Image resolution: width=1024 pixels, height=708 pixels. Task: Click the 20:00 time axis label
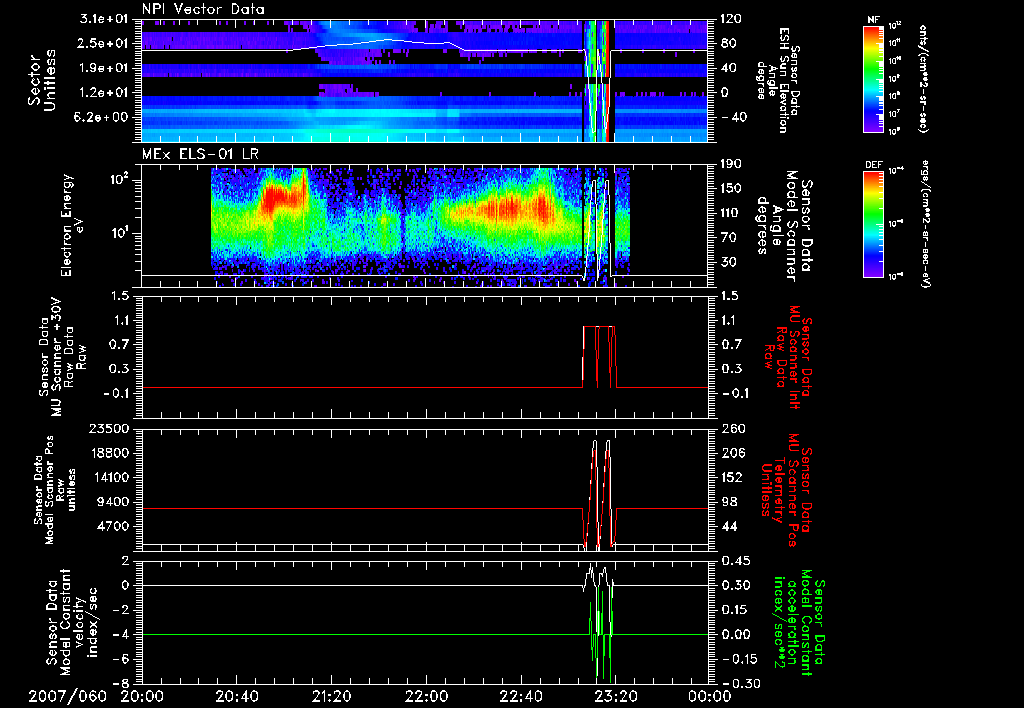[x=142, y=696]
